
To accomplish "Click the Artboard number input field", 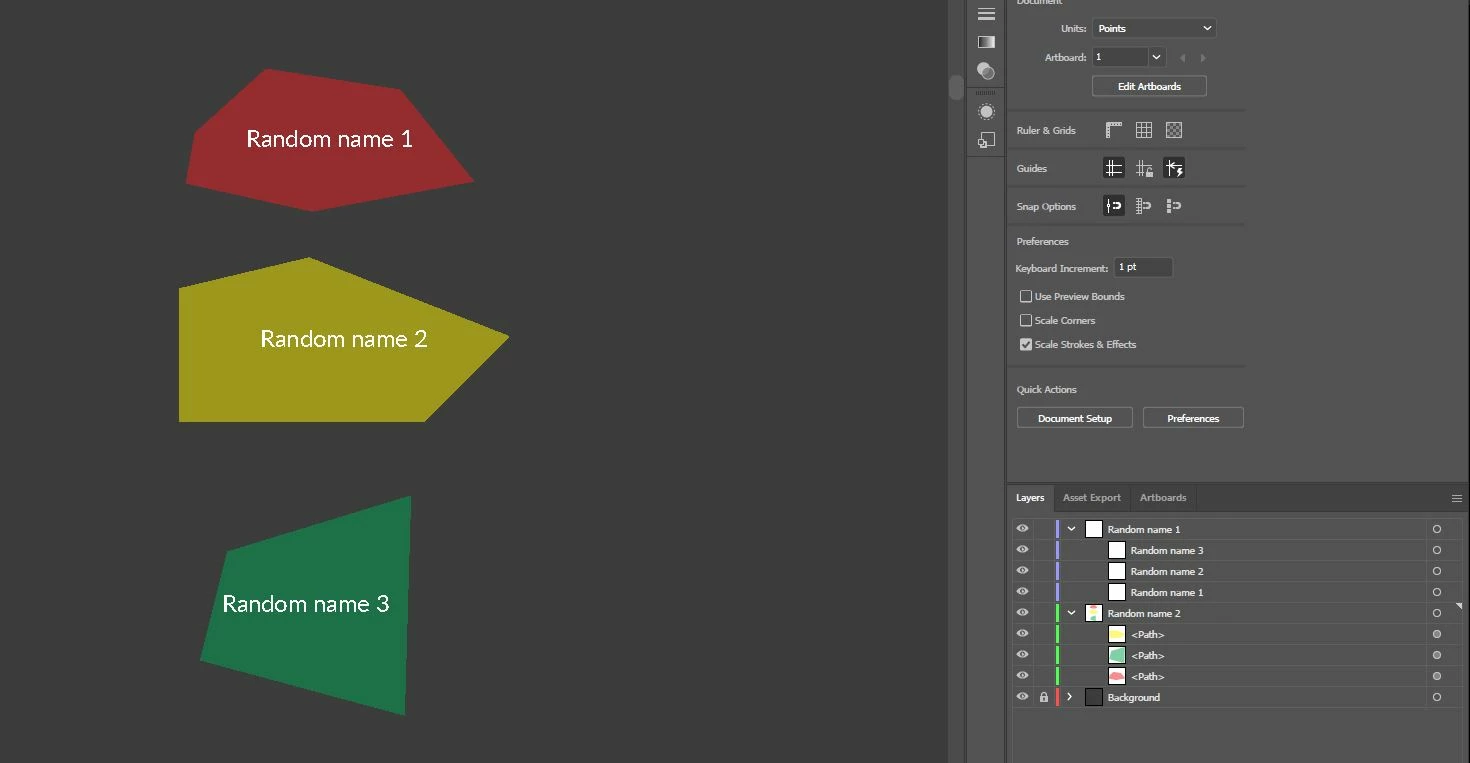I will 1120,58.
